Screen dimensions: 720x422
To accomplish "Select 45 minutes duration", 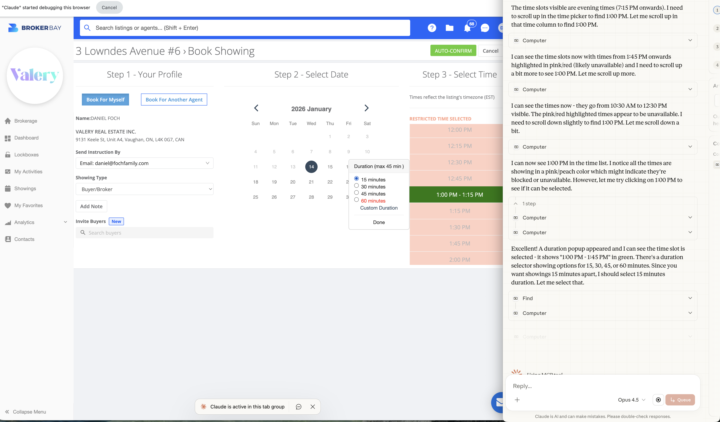I will click(x=356, y=193).
